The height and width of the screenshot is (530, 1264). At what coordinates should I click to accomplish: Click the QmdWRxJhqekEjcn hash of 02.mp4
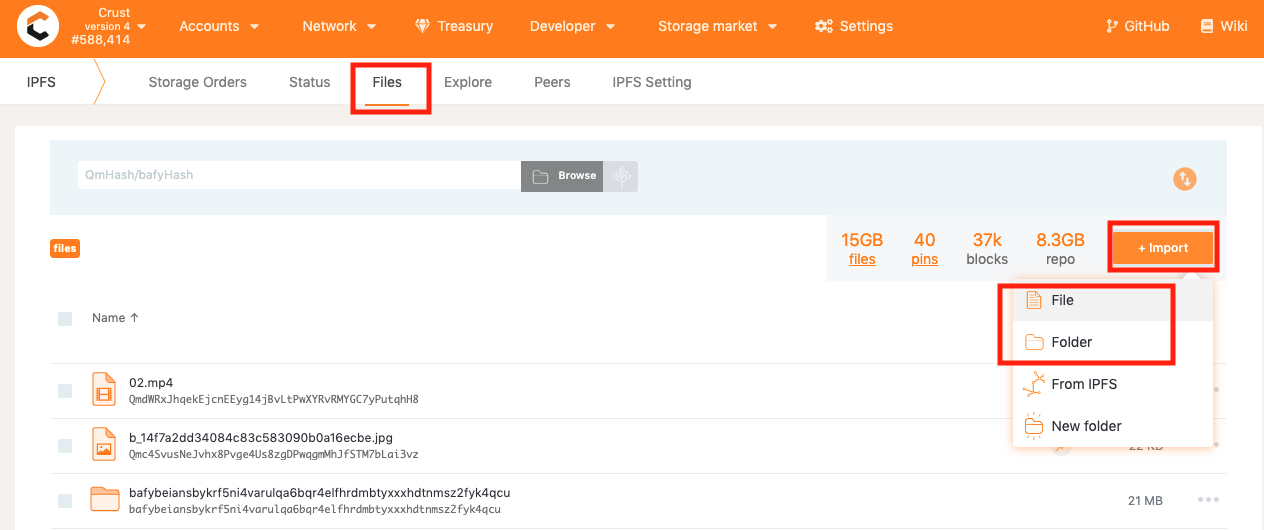point(273,399)
